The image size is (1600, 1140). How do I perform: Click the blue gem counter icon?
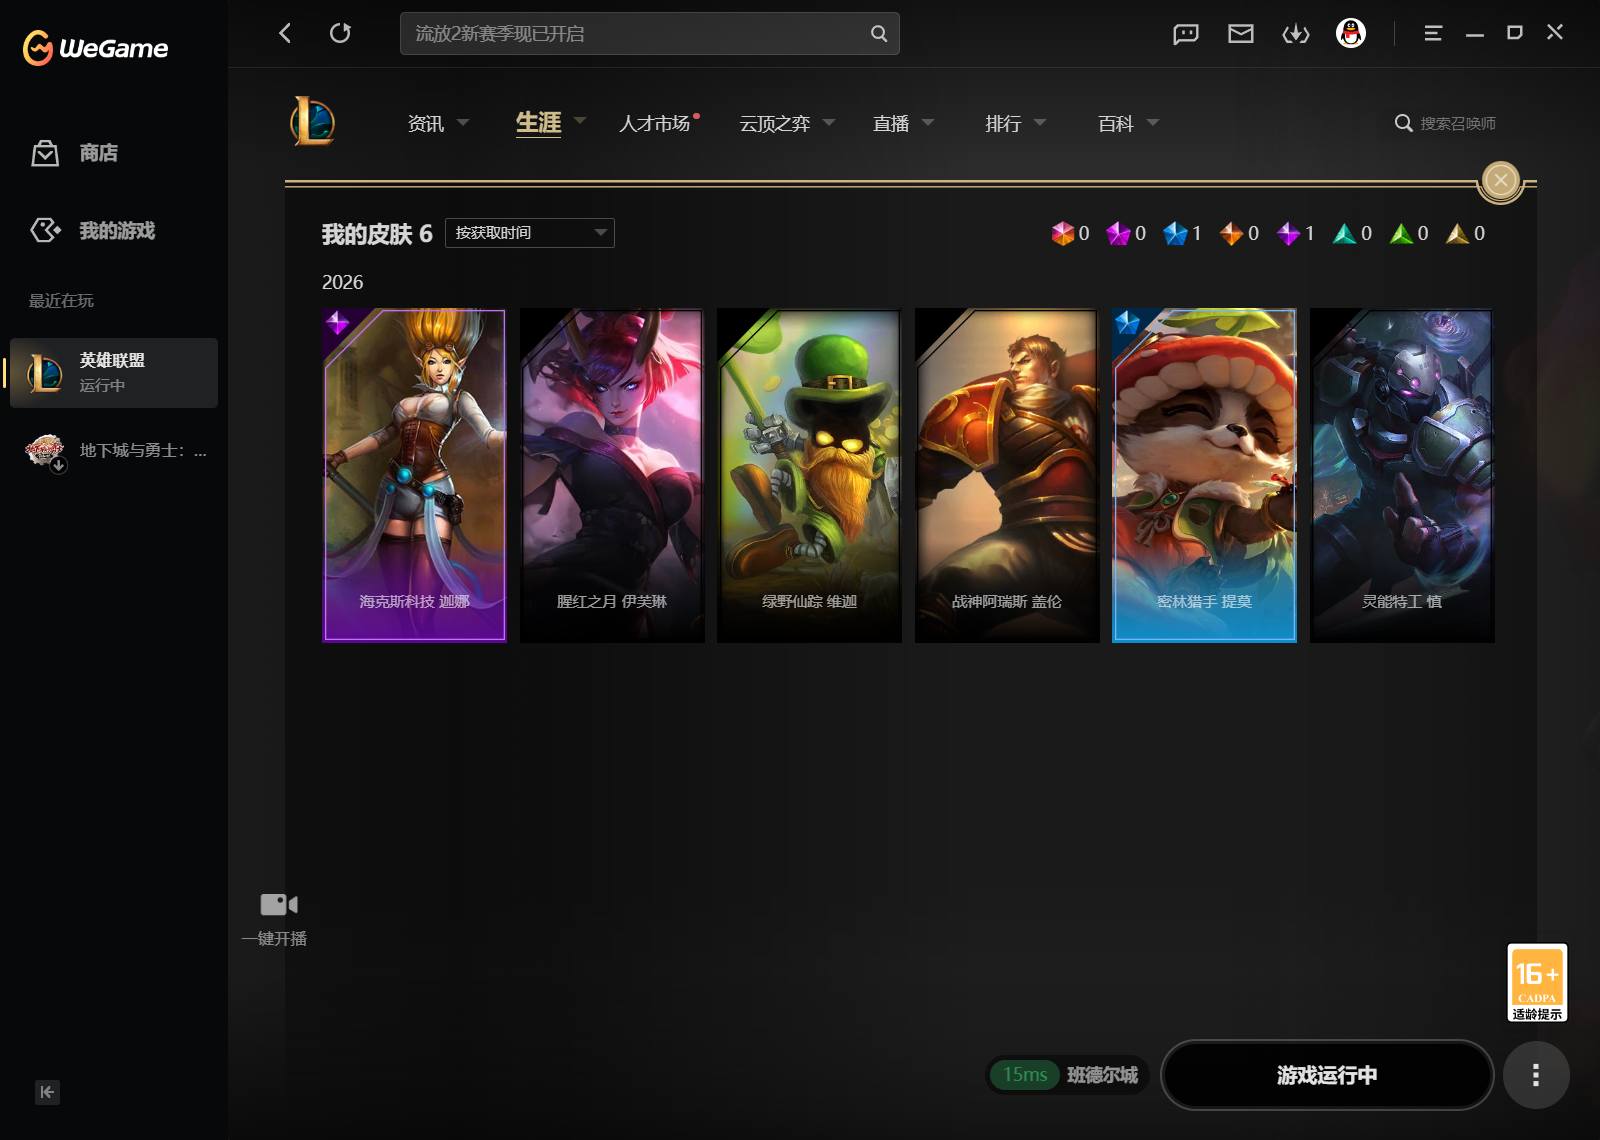pyautogui.click(x=1175, y=233)
